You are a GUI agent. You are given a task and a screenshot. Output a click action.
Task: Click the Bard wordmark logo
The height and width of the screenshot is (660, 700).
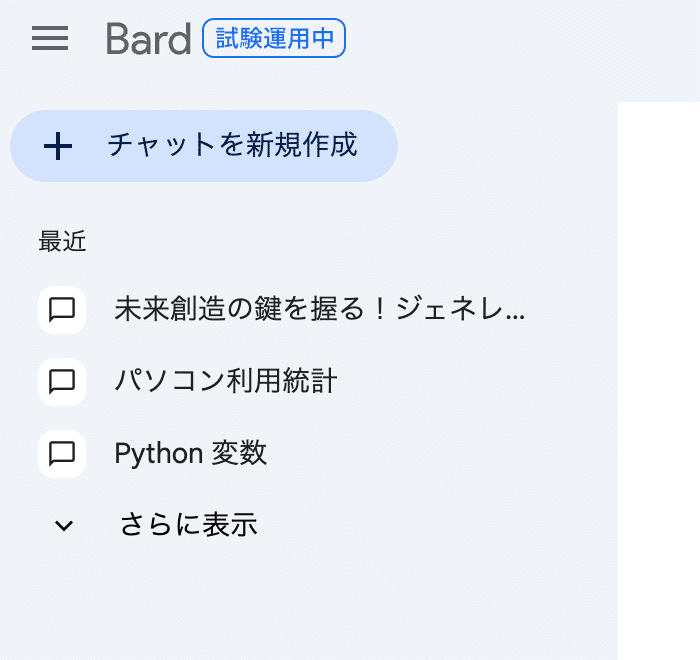pos(149,39)
